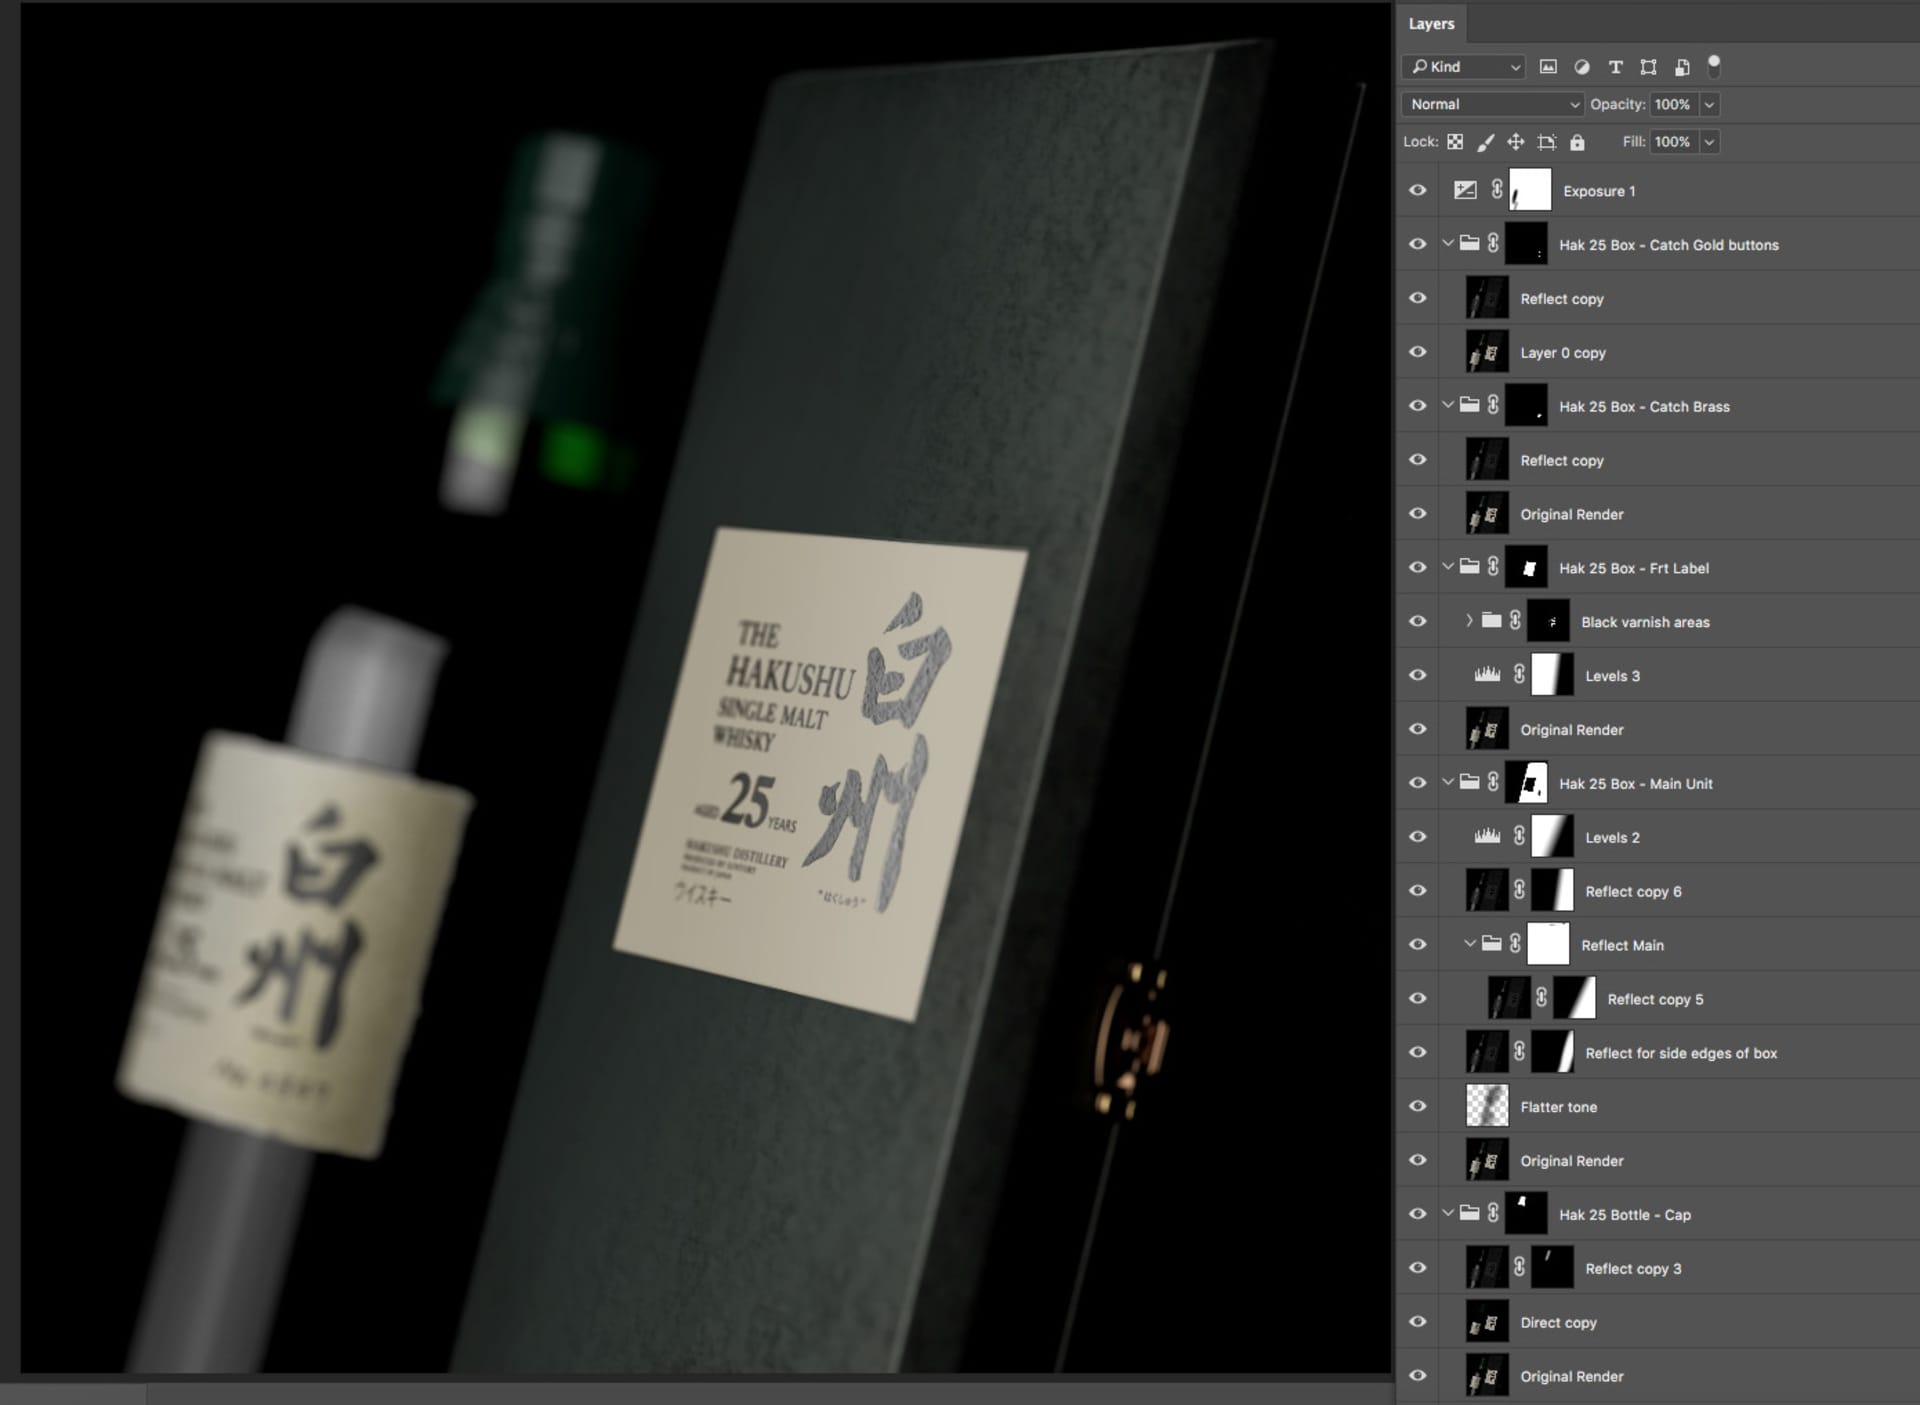Open the Fill slider dropdown arrow

point(1709,142)
